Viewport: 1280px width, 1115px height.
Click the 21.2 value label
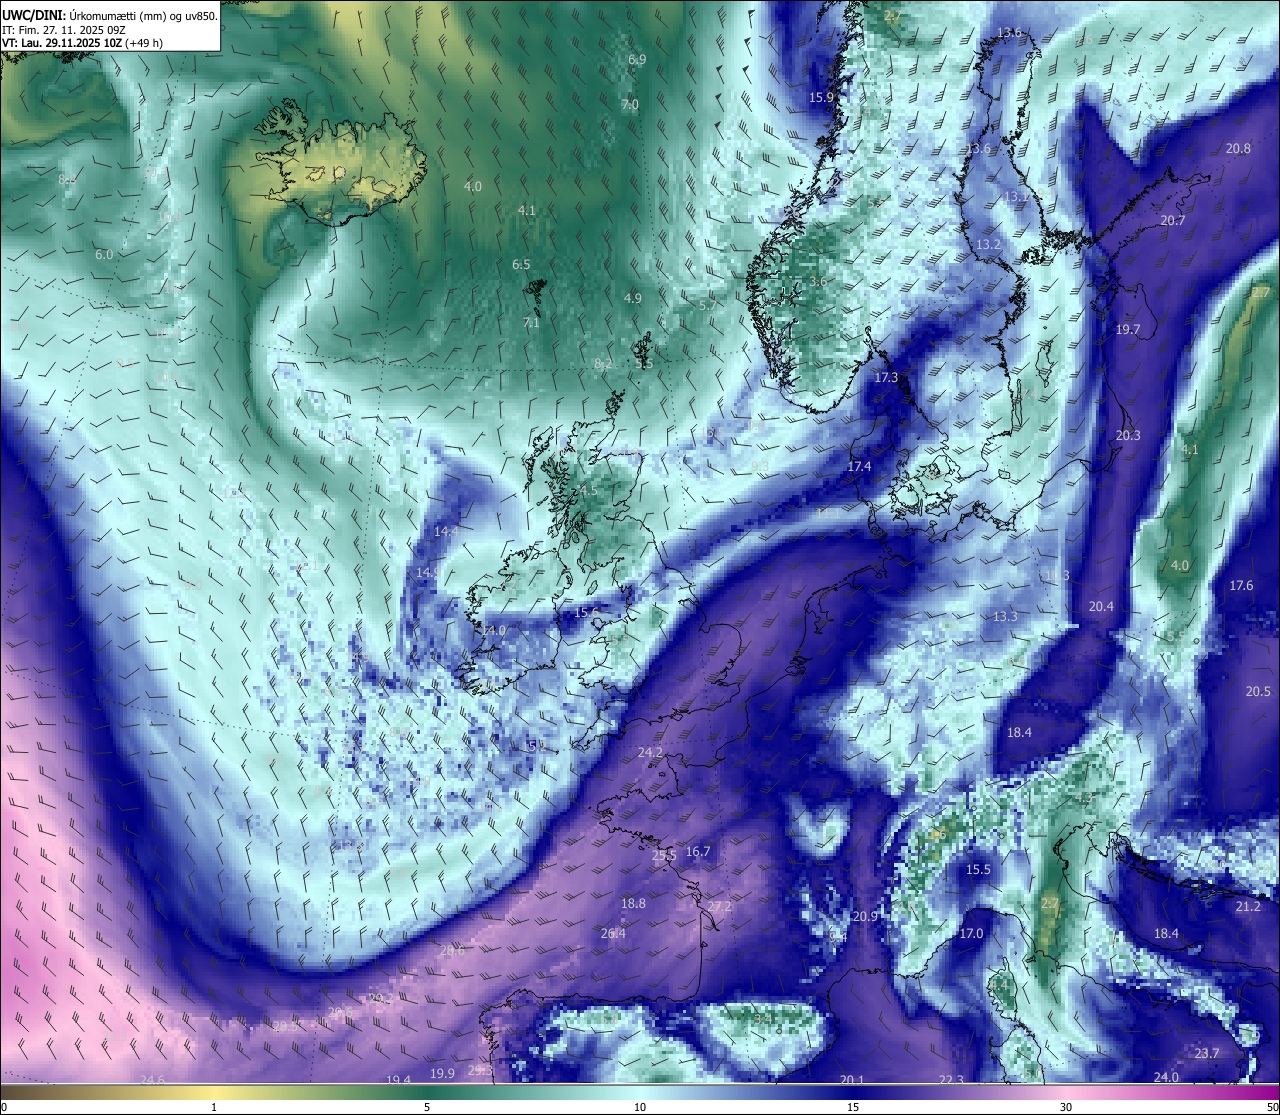click(x=1248, y=906)
